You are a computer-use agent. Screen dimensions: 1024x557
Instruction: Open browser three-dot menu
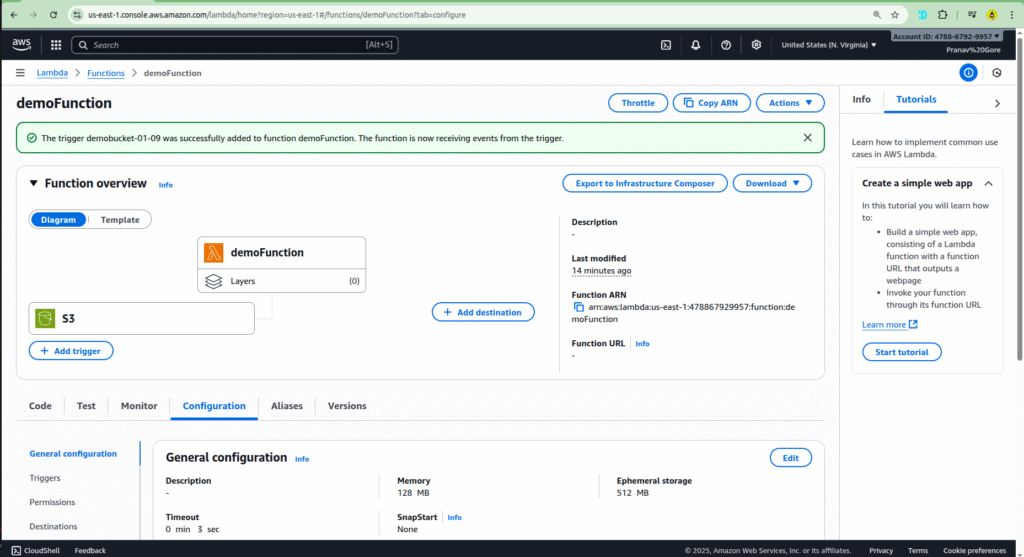point(1011,14)
